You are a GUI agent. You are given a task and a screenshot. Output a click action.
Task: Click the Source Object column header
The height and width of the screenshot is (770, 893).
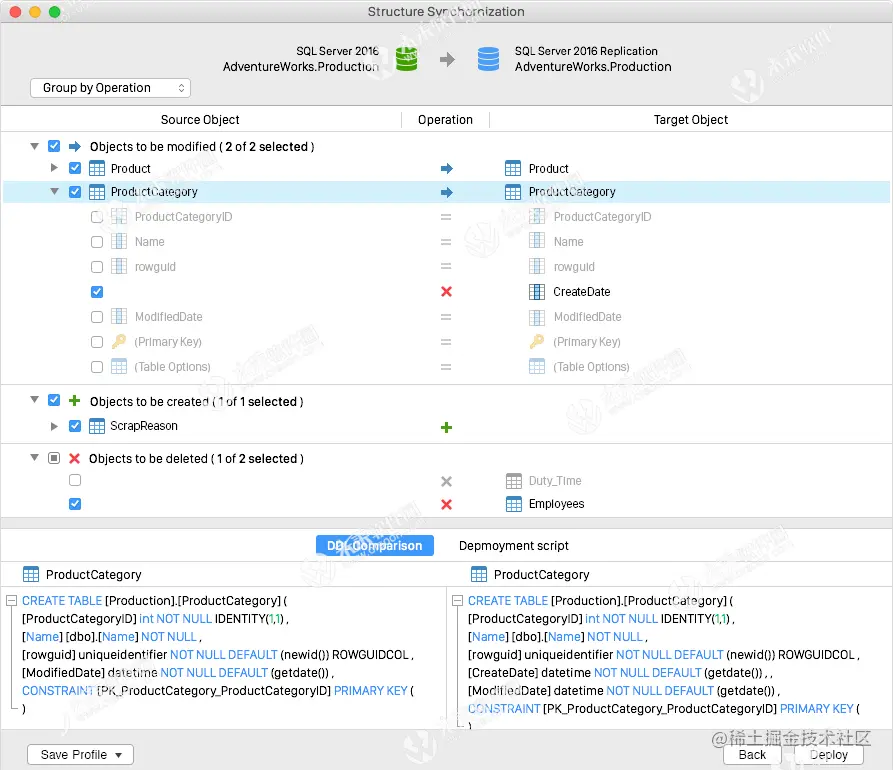tap(200, 120)
